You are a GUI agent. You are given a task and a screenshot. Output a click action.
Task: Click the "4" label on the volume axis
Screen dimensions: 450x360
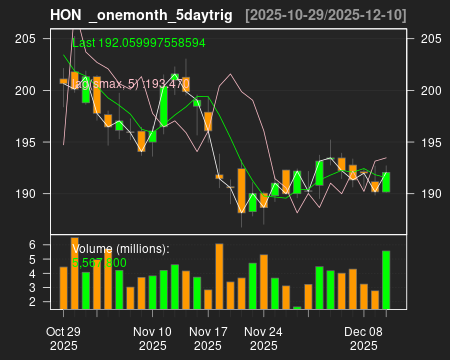tap(32, 273)
